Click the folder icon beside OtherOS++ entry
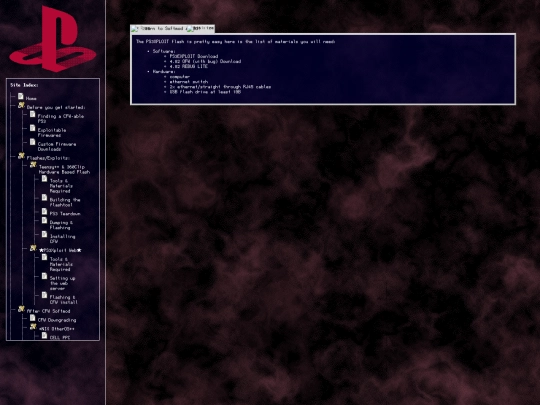The width and height of the screenshot is (540, 405). click(33, 326)
